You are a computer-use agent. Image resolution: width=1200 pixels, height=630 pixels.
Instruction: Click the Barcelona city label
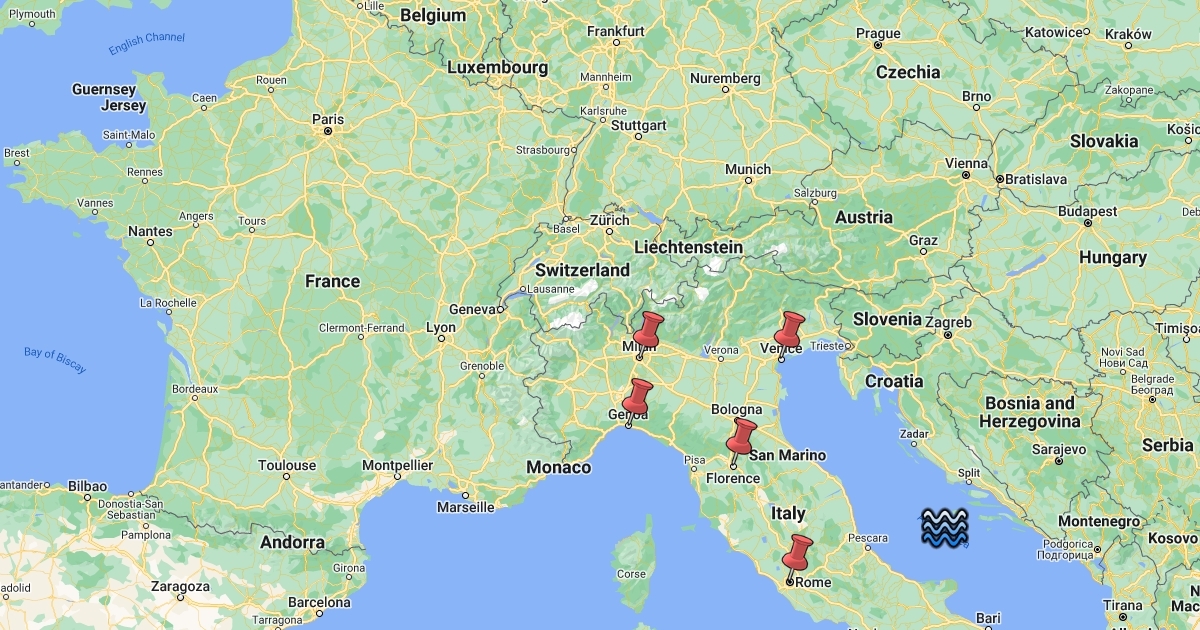[x=318, y=603]
